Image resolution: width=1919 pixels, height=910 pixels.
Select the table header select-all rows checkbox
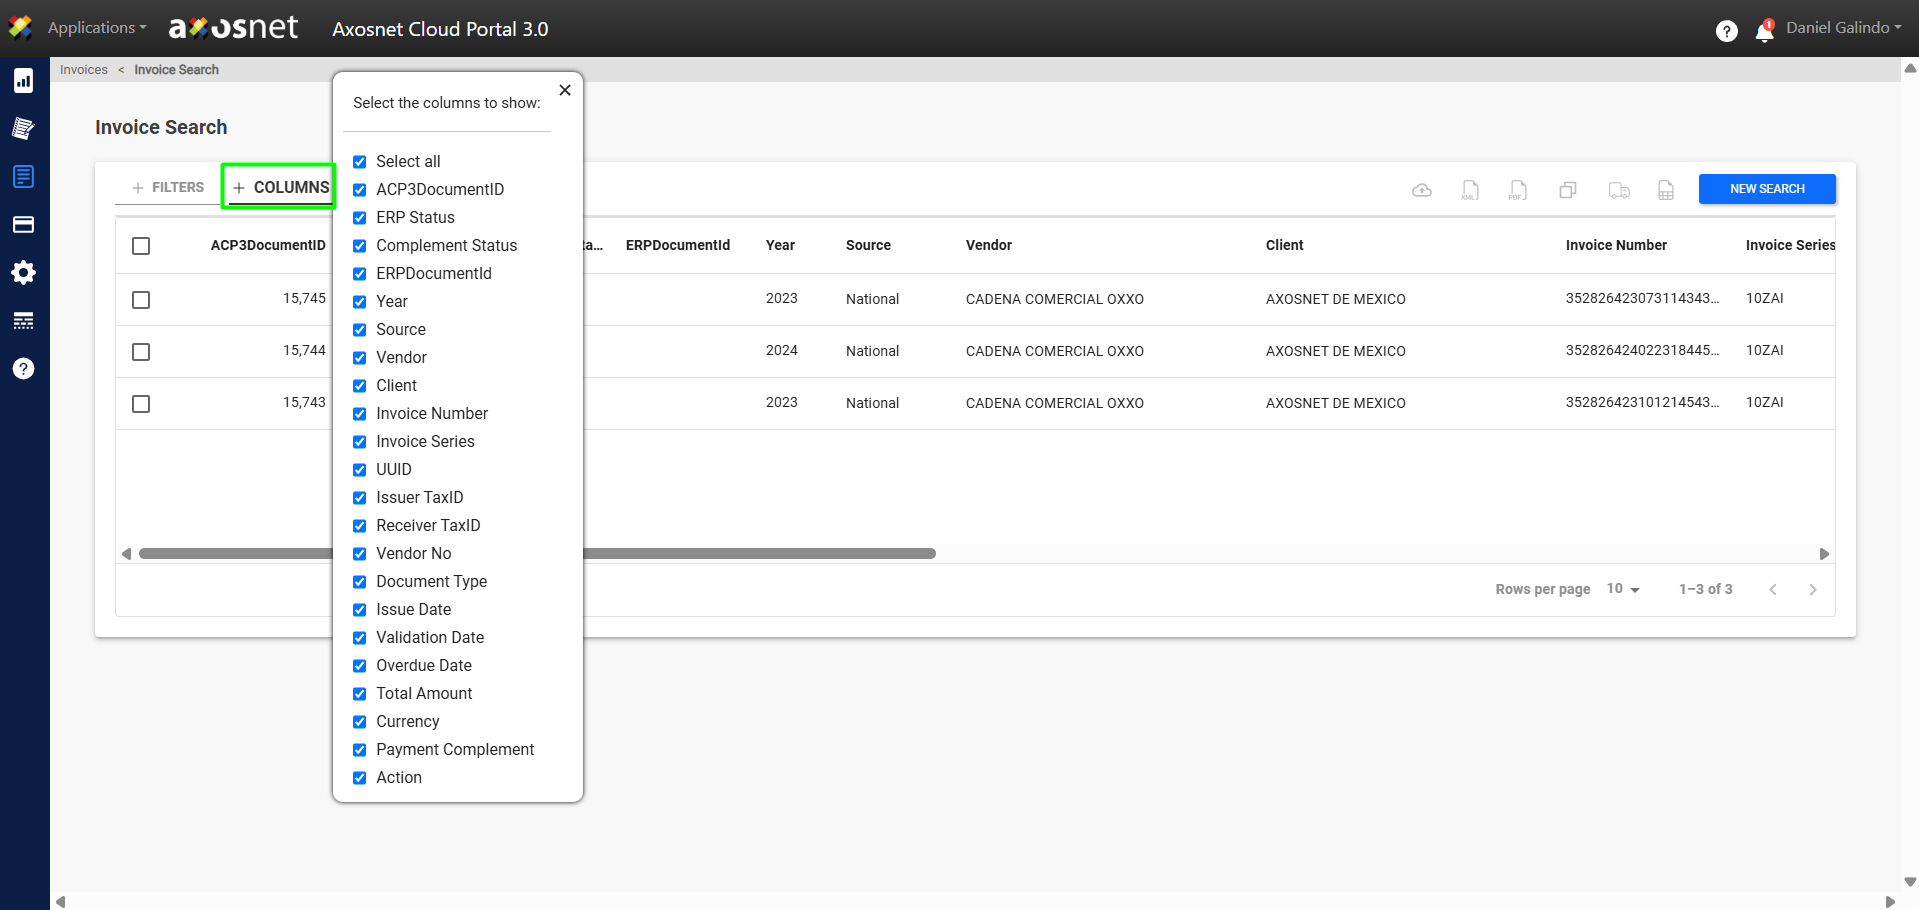[x=141, y=246]
